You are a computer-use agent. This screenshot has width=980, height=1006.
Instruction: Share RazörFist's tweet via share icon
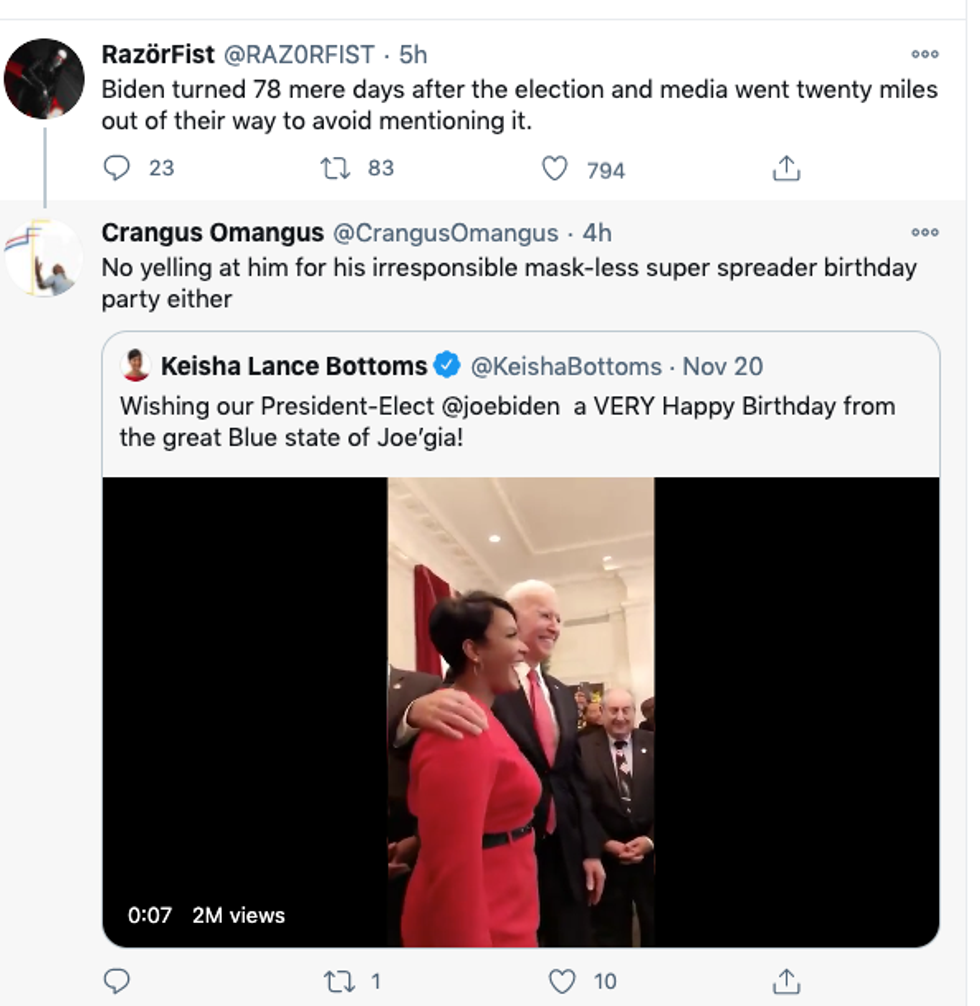[x=787, y=169]
